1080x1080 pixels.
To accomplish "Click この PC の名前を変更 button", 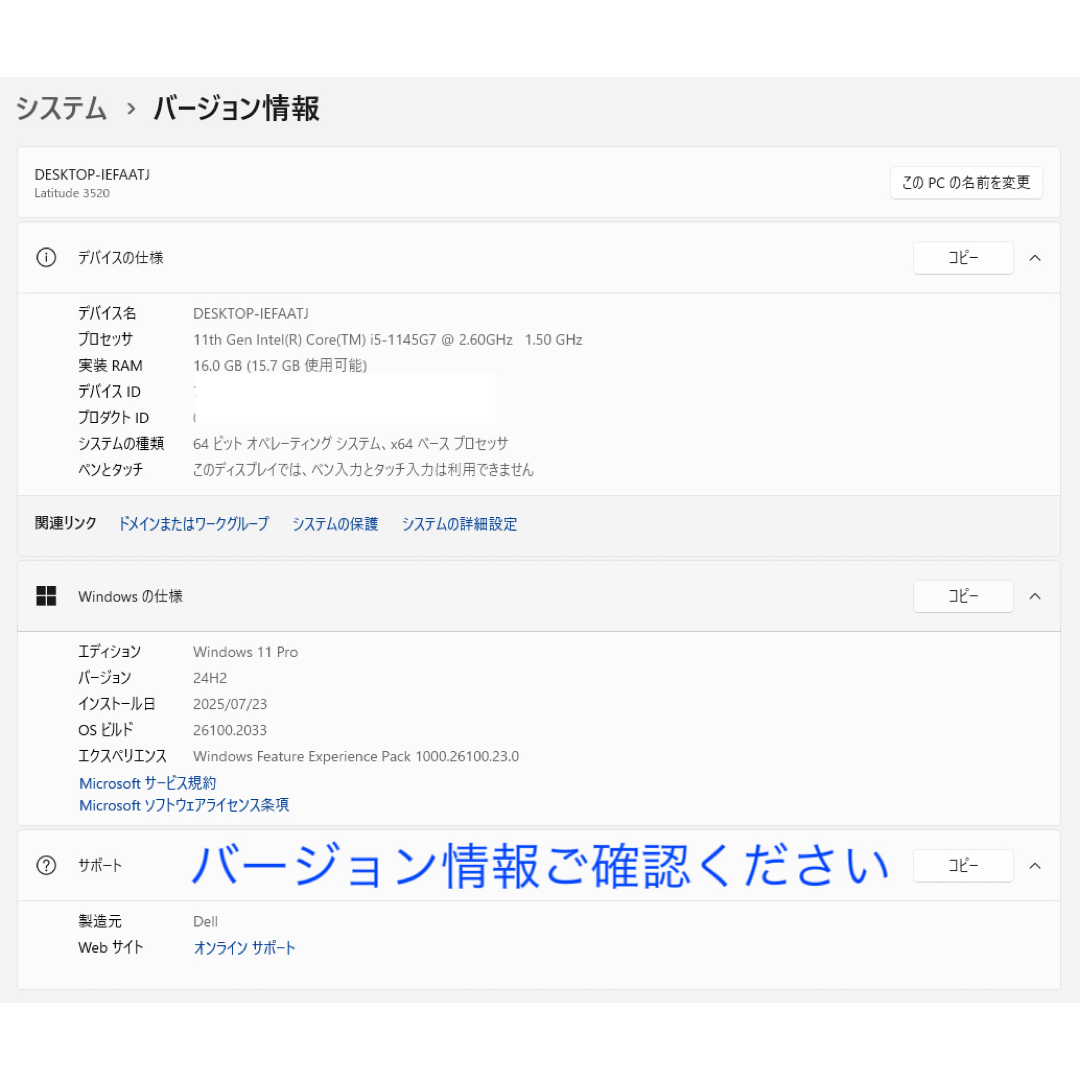I will click(x=966, y=183).
